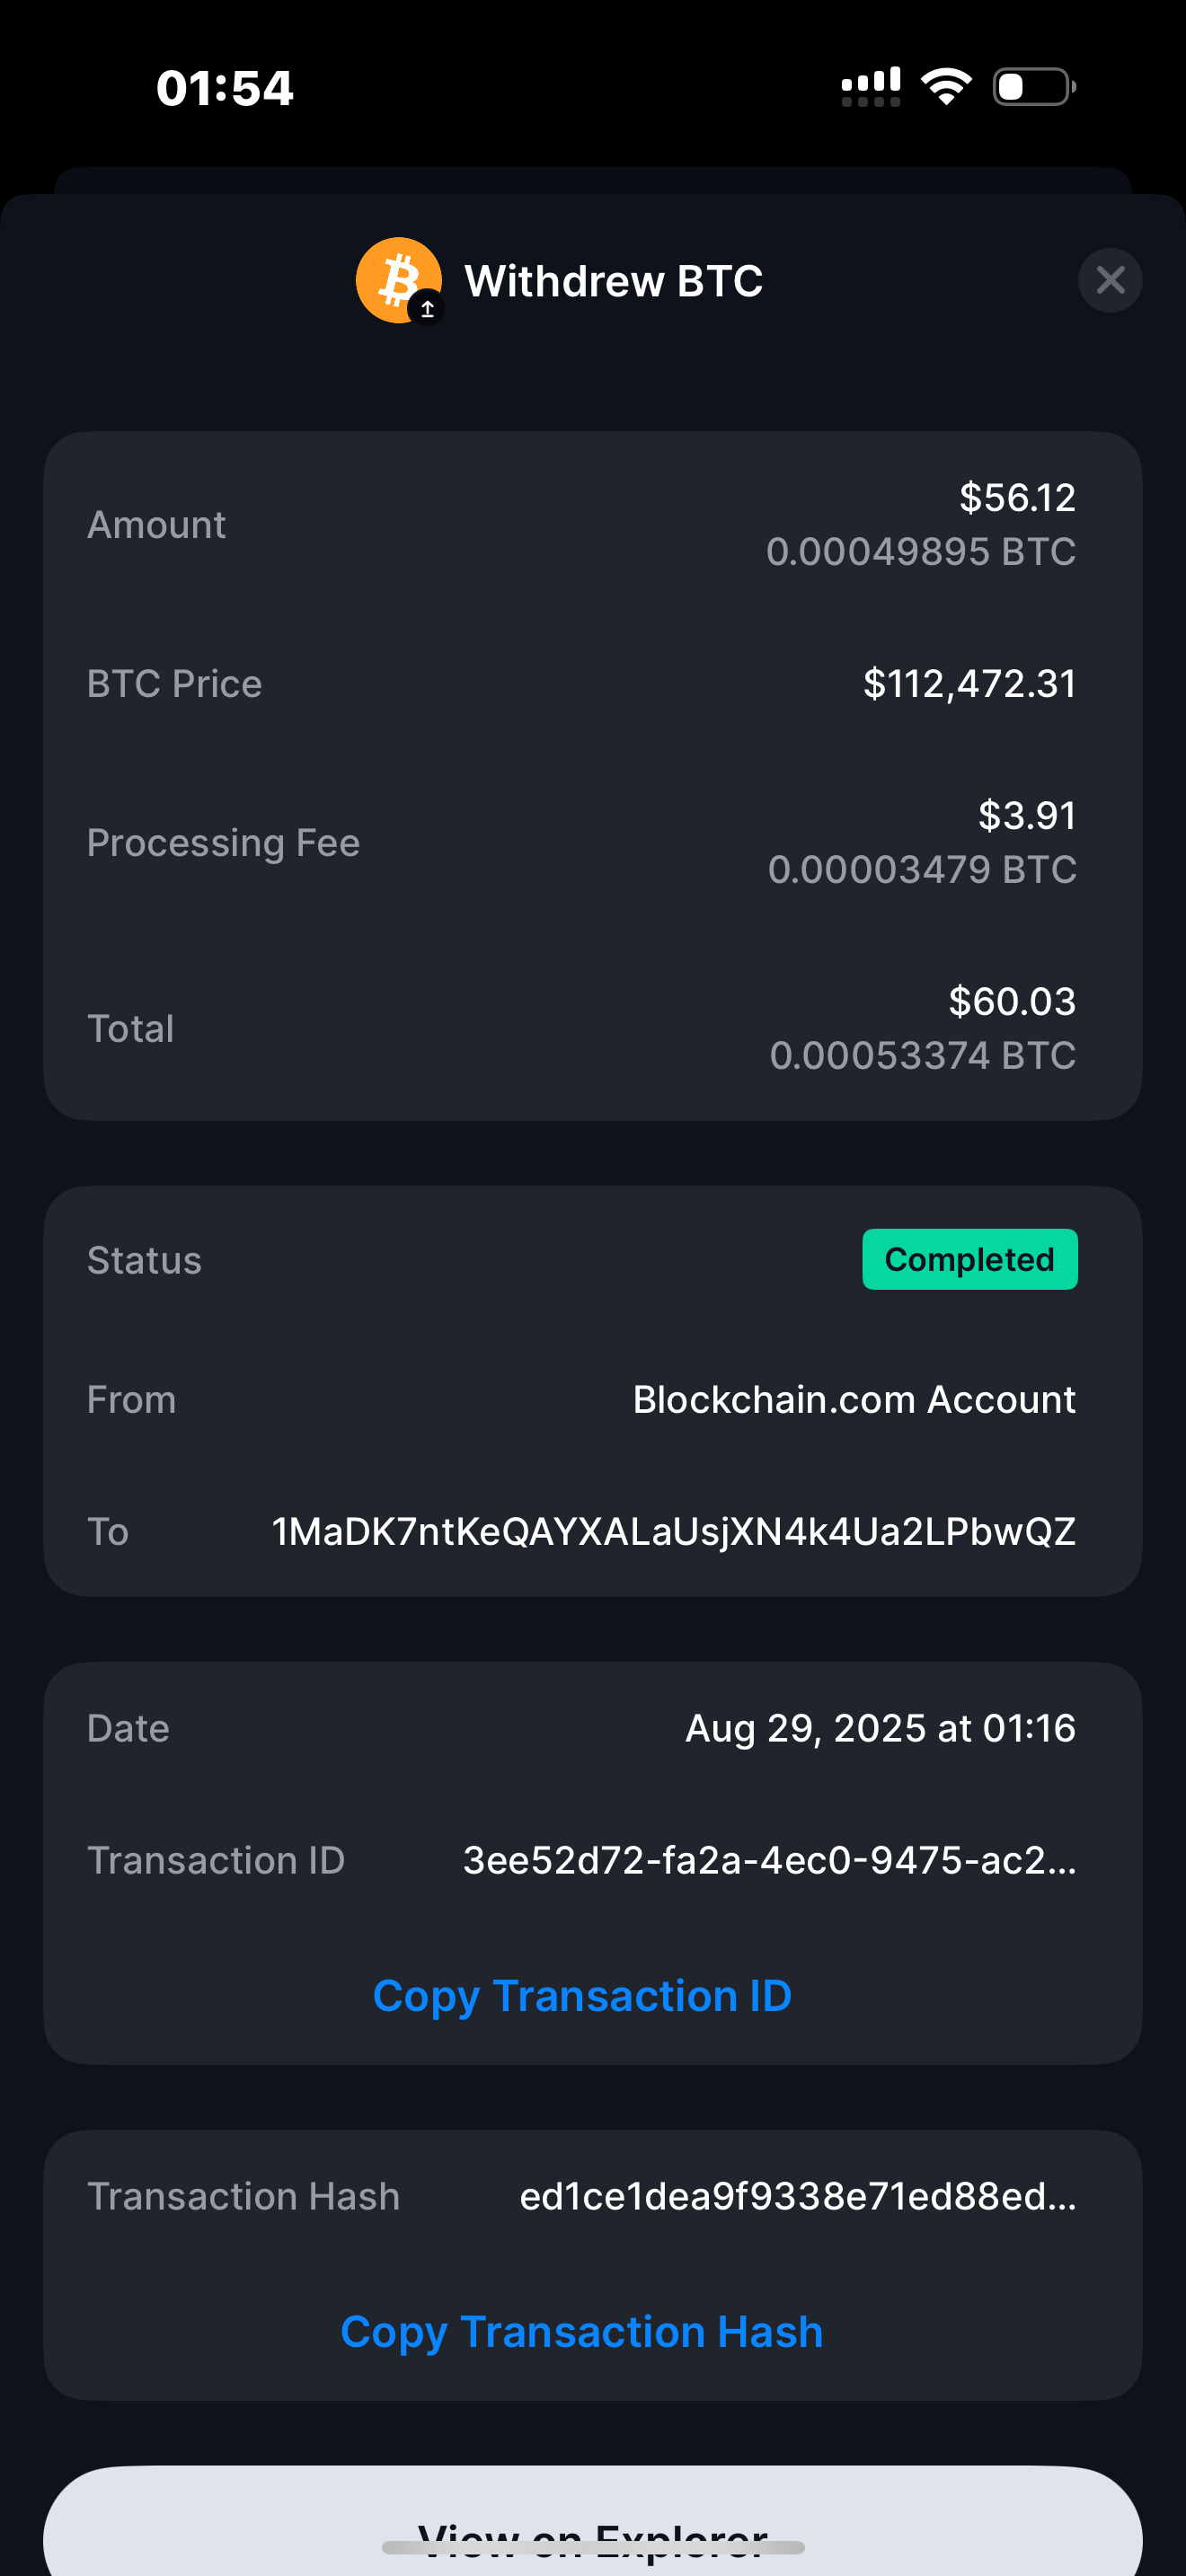
Task: Tap the BTC Price $112,472.31 value
Action: click(969, 684)
